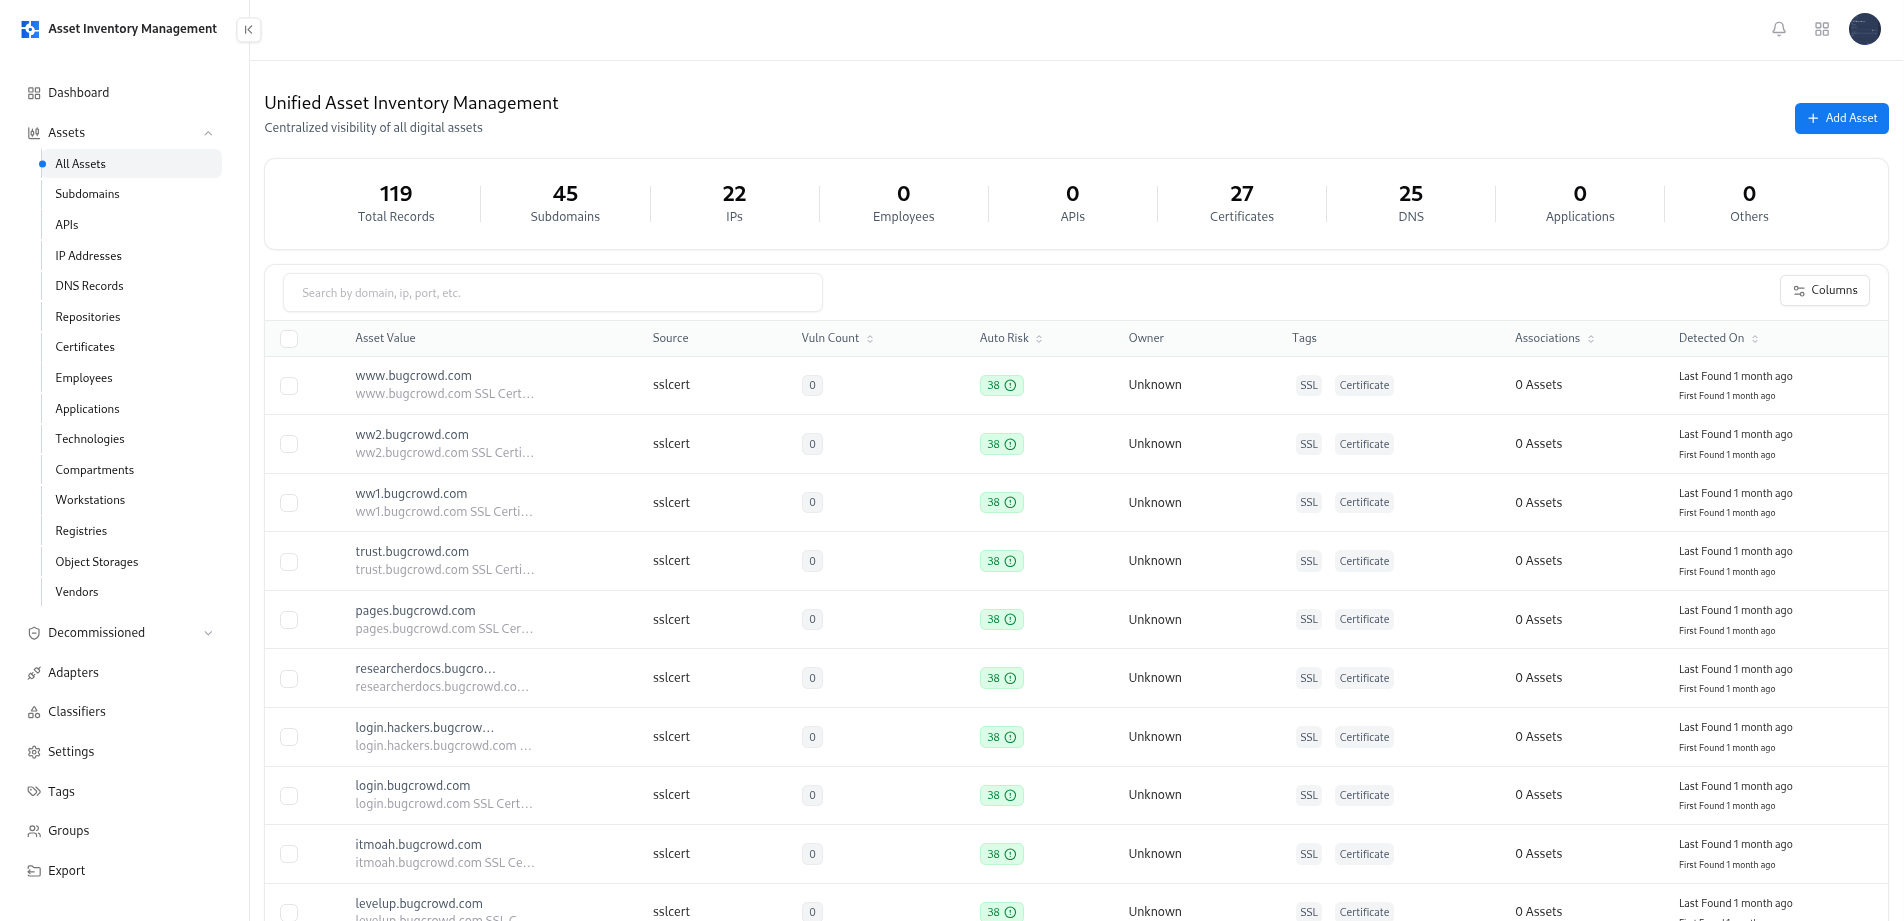Screen dimensions: 1904x921
Task: Open the user profile avatar
Action: point(1865,29)
